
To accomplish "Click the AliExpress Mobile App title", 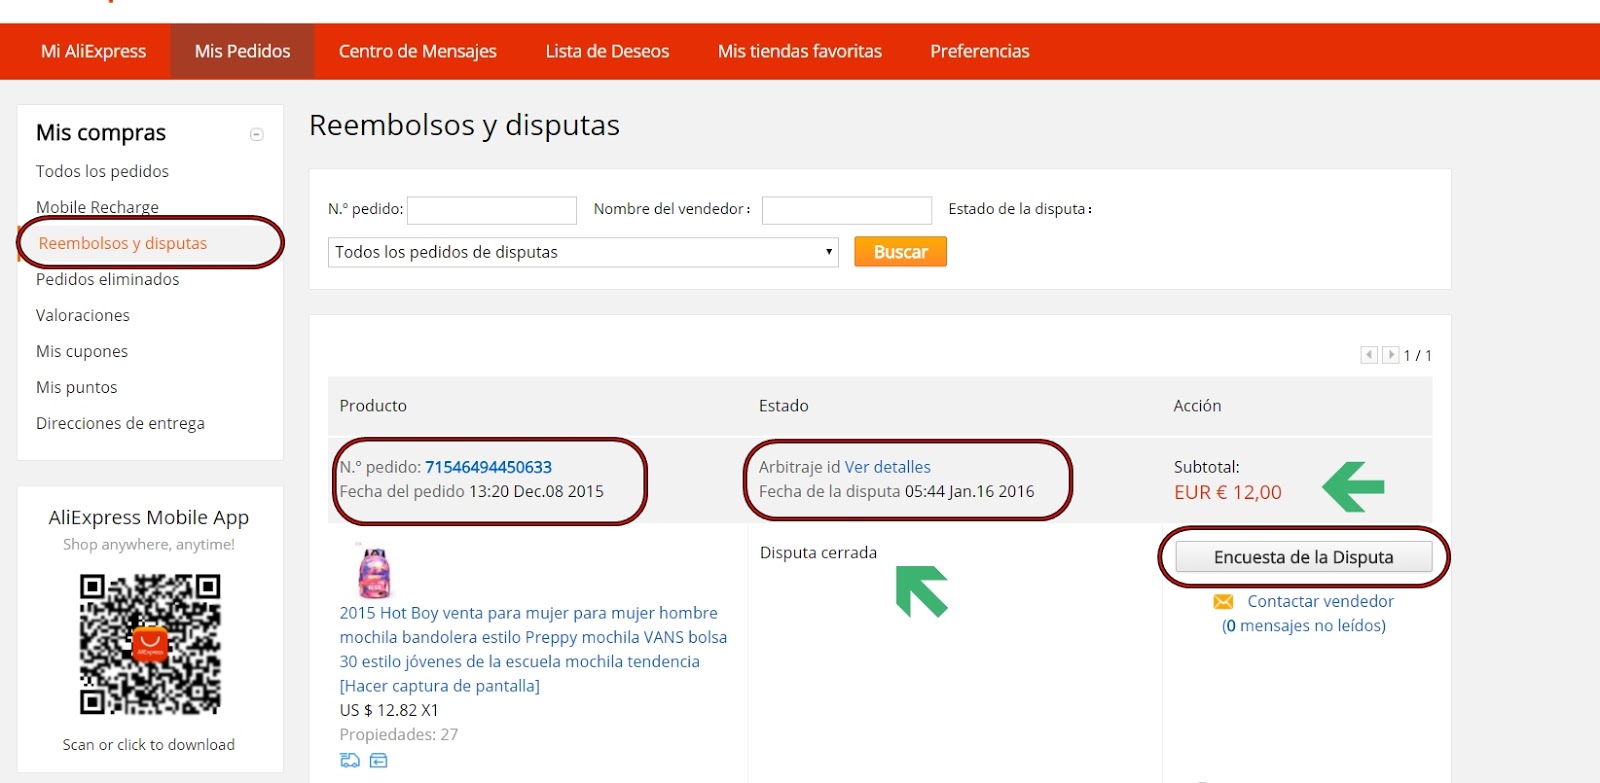I will (149, 517).
